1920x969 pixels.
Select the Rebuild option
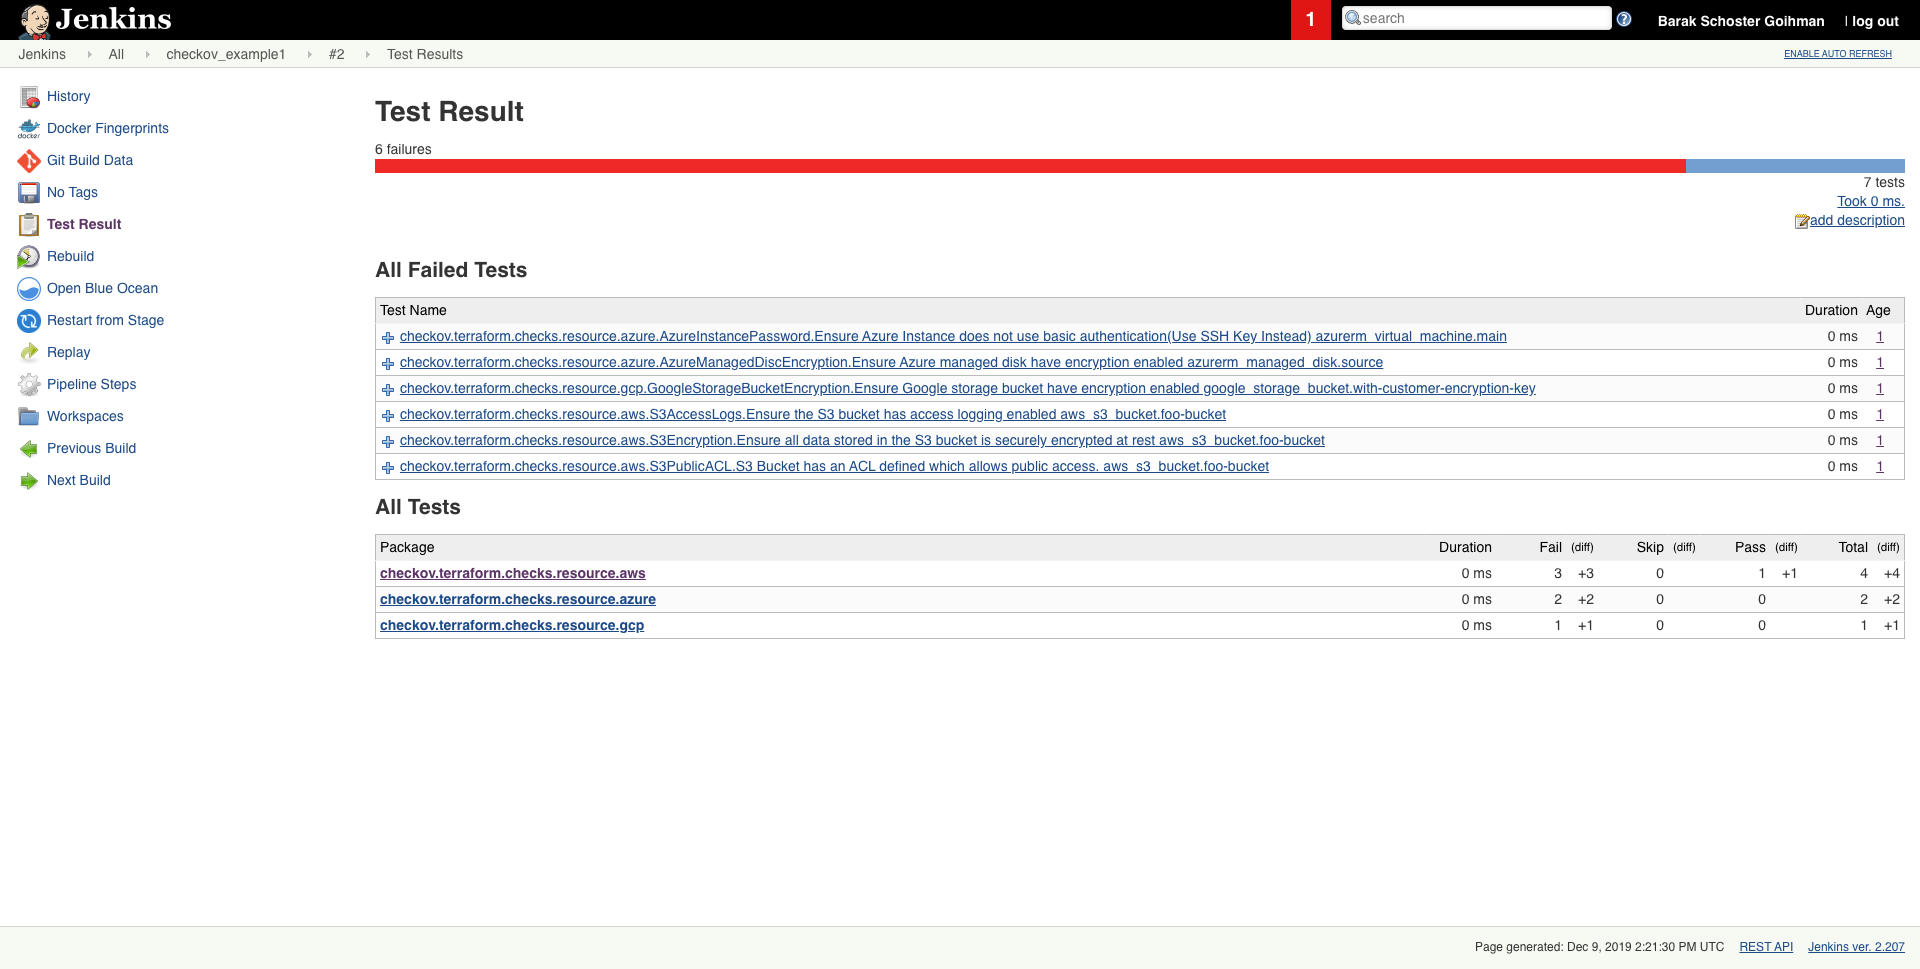coord(70,256)
